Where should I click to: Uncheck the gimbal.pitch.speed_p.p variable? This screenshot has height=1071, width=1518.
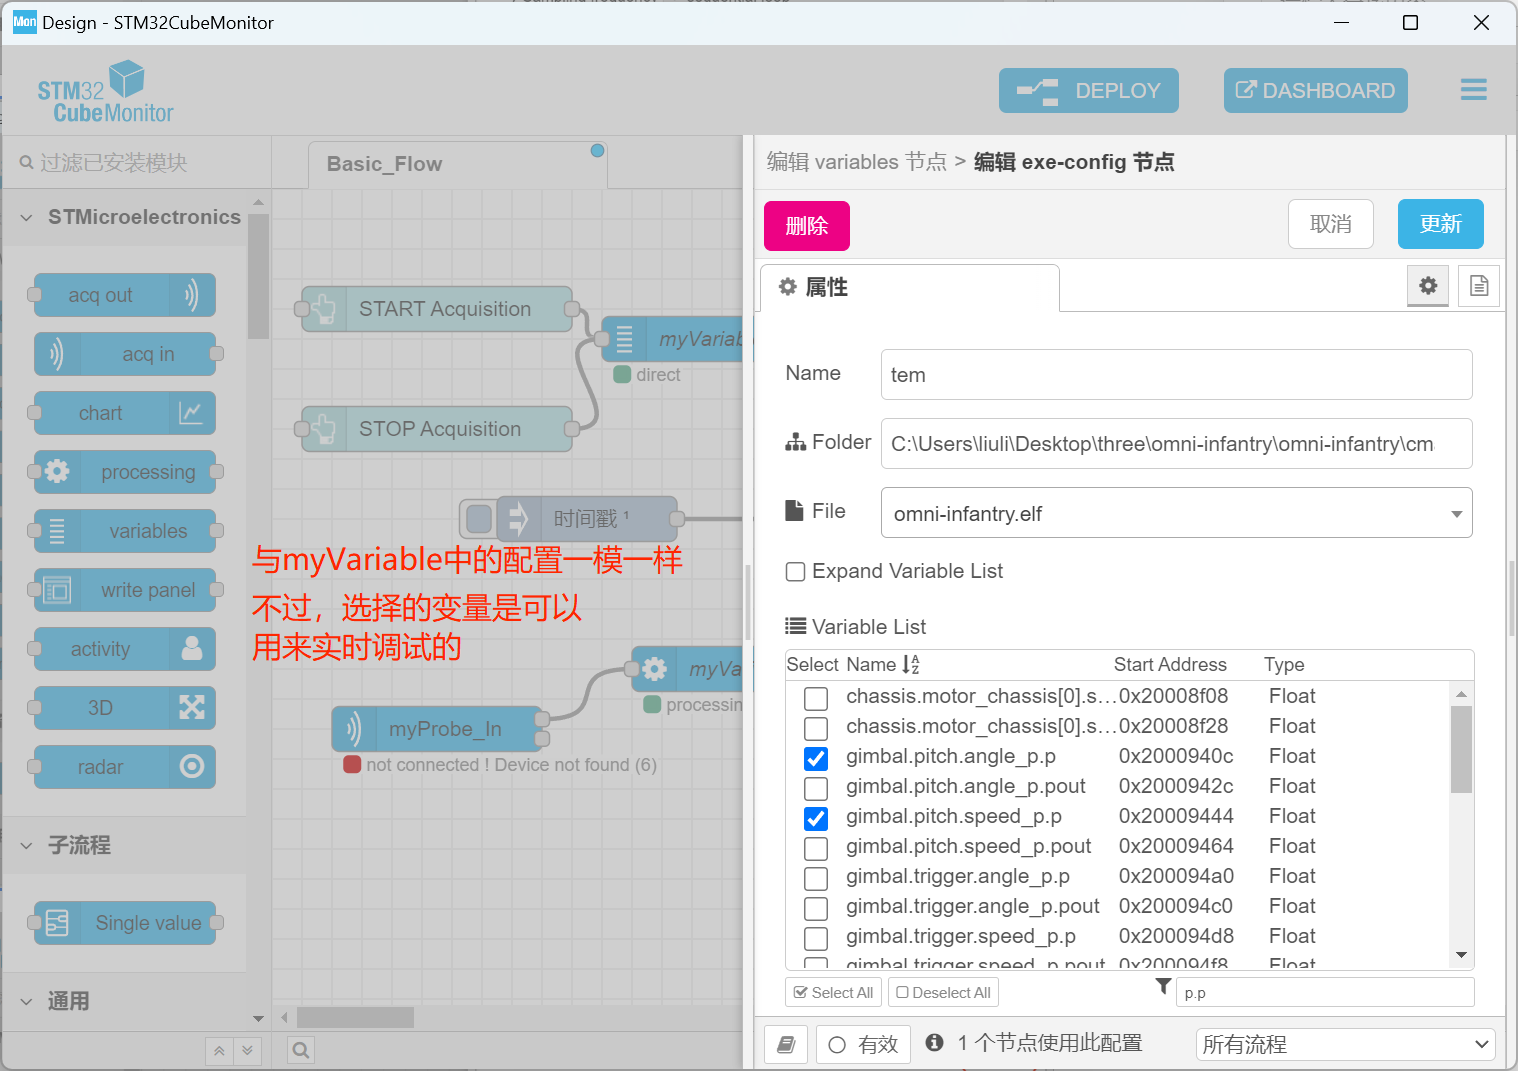point(816,818)
